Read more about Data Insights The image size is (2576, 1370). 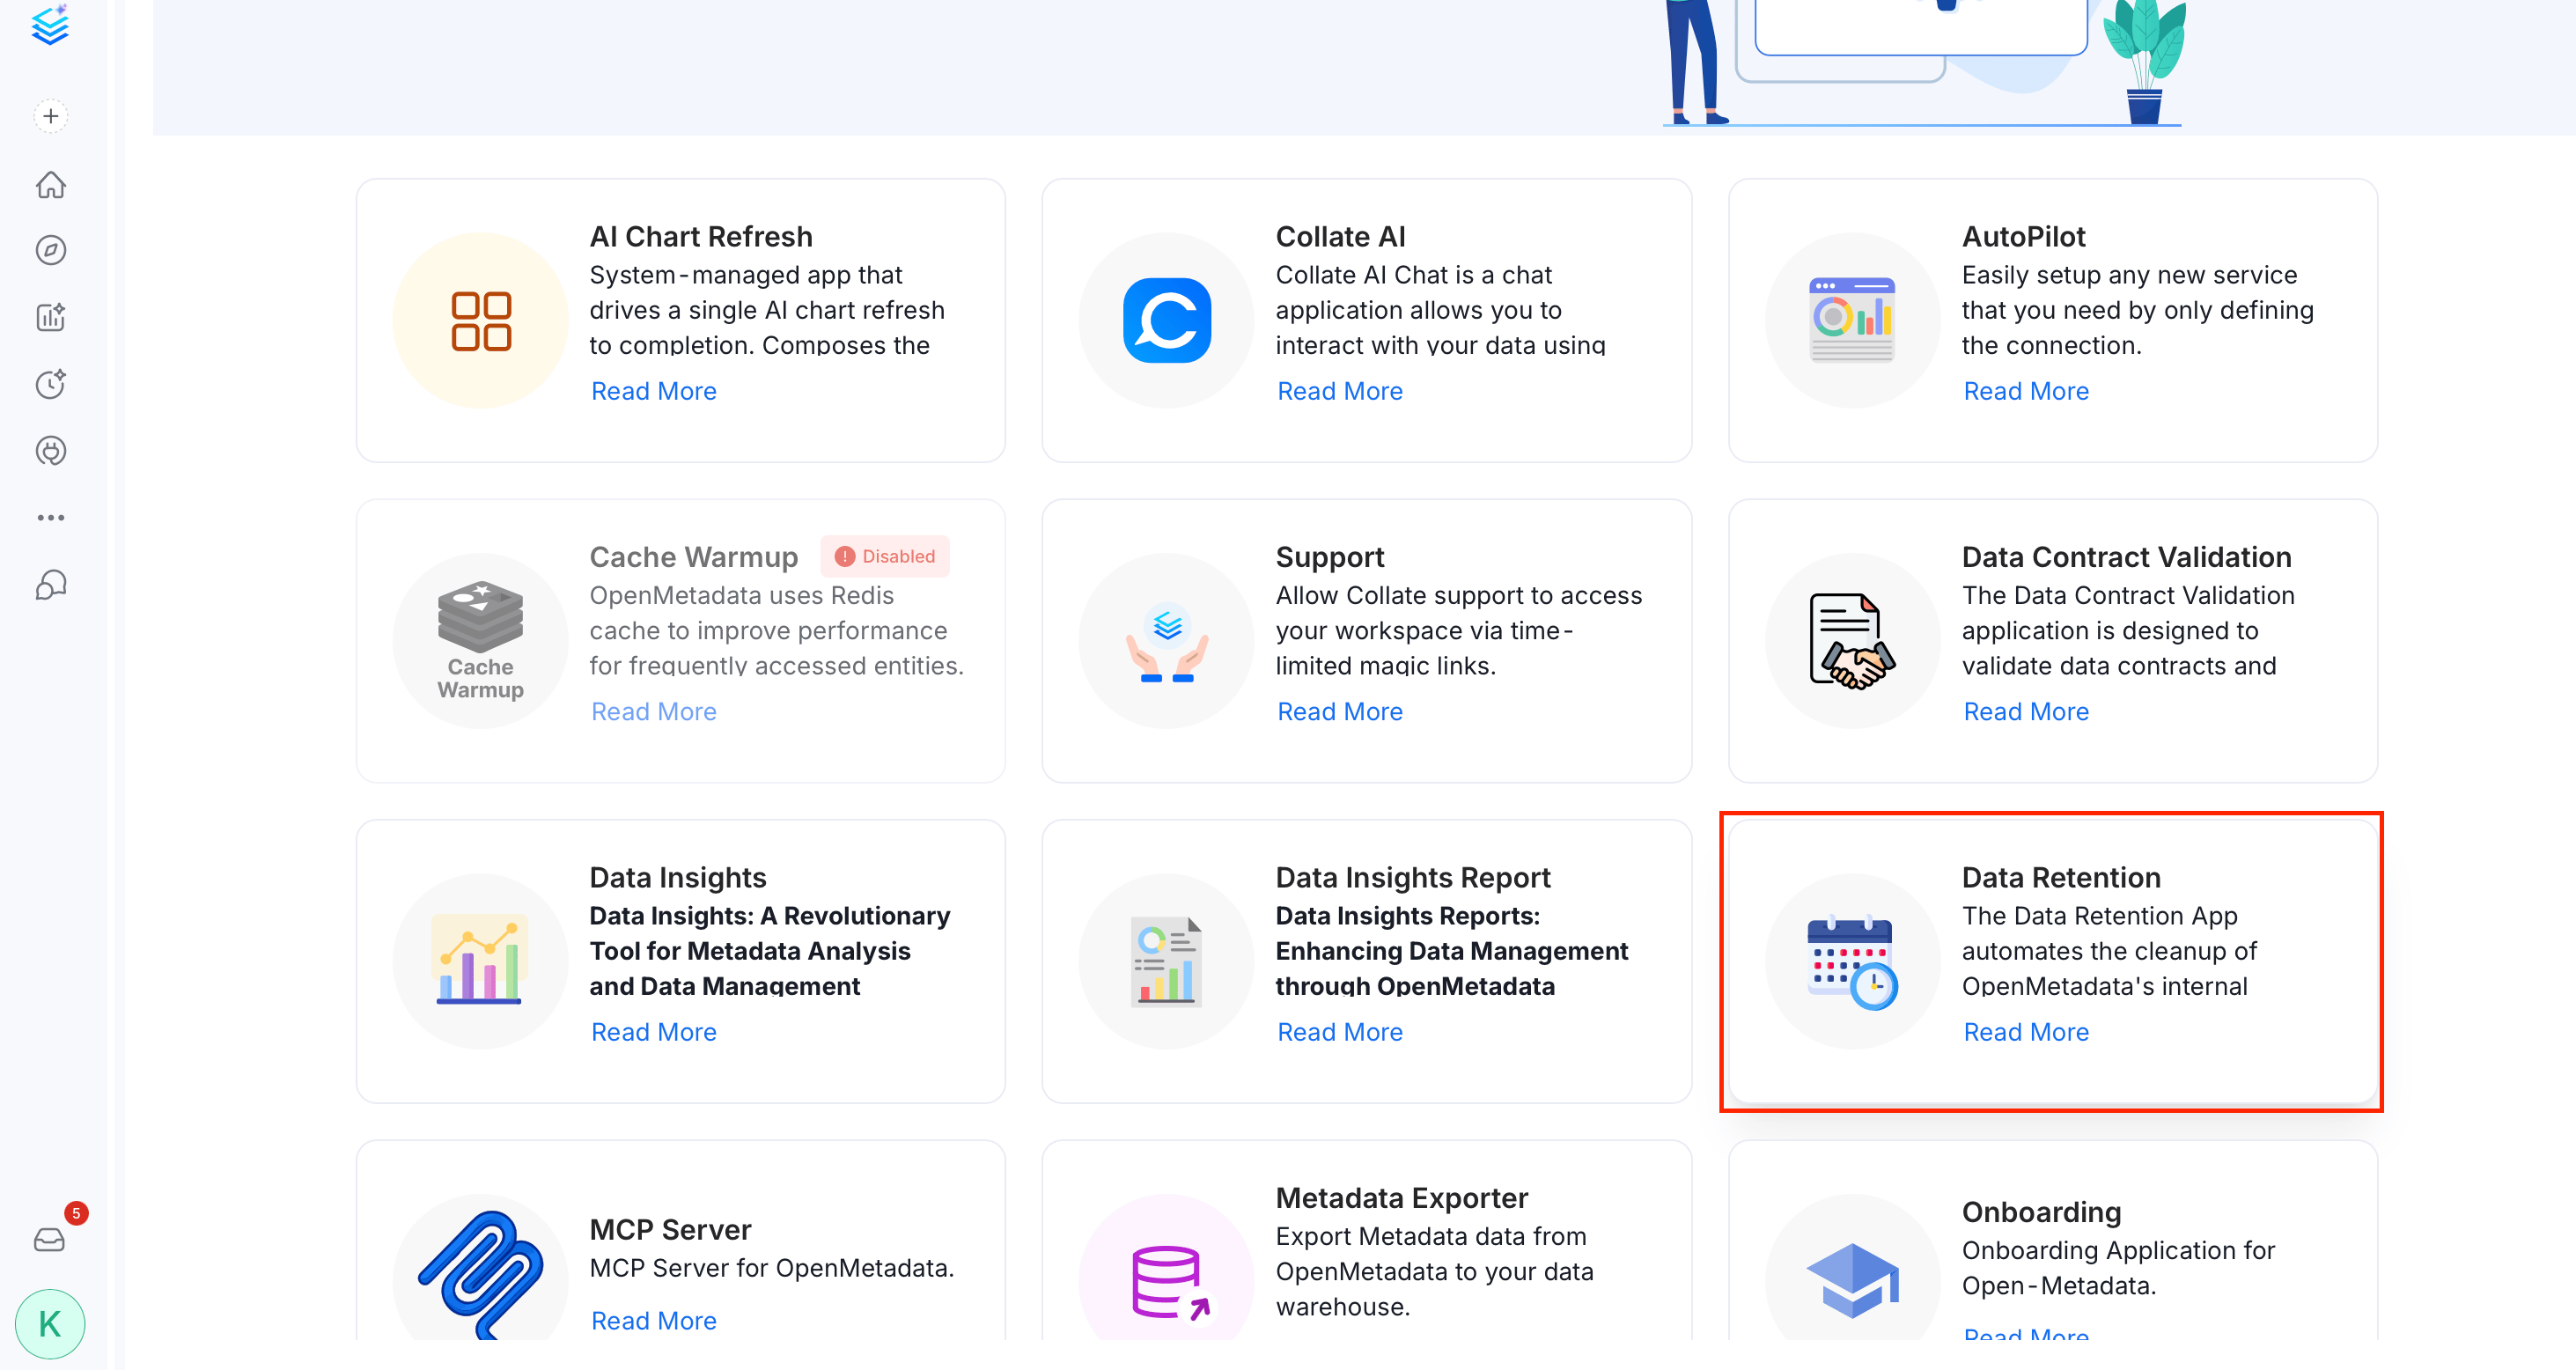(654, 1031)
